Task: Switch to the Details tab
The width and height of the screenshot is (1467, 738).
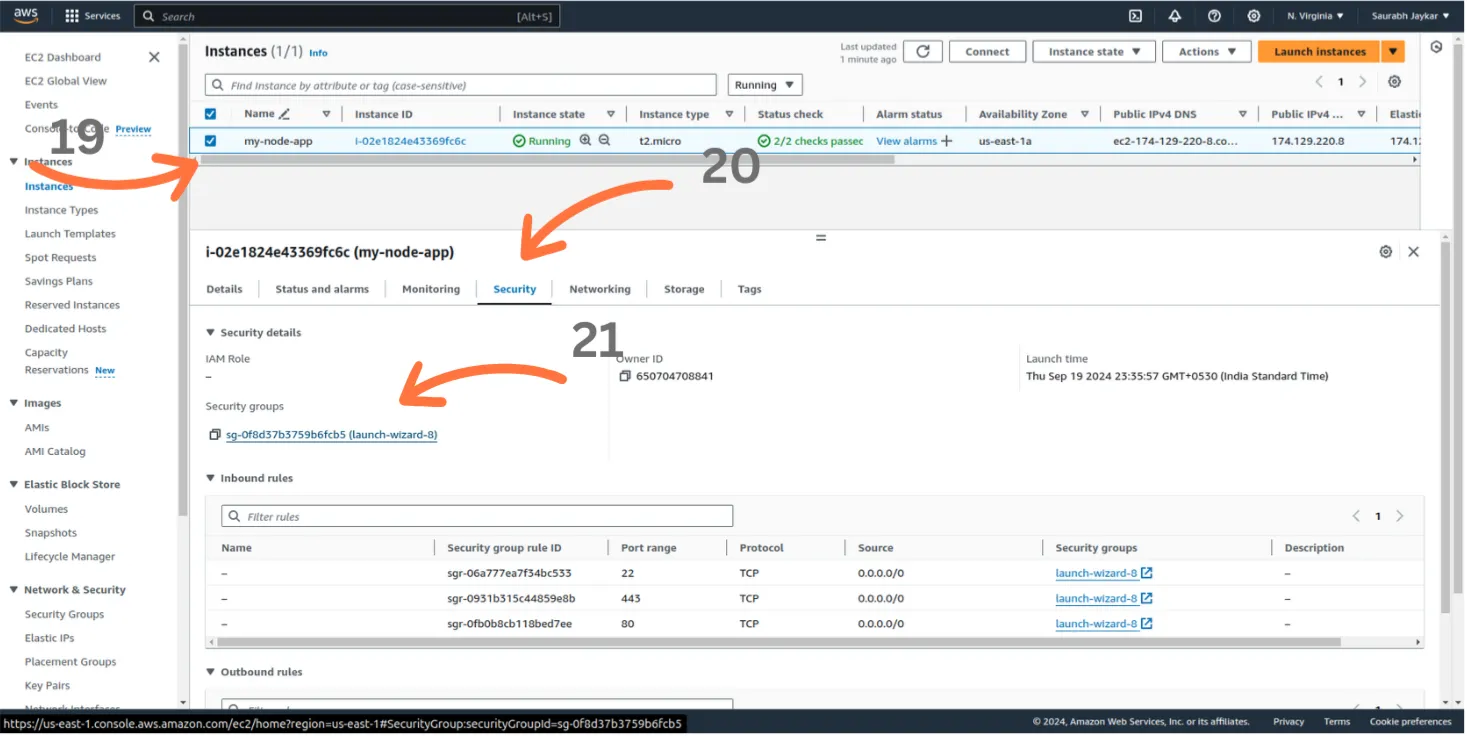Action: tap(224, 289)
